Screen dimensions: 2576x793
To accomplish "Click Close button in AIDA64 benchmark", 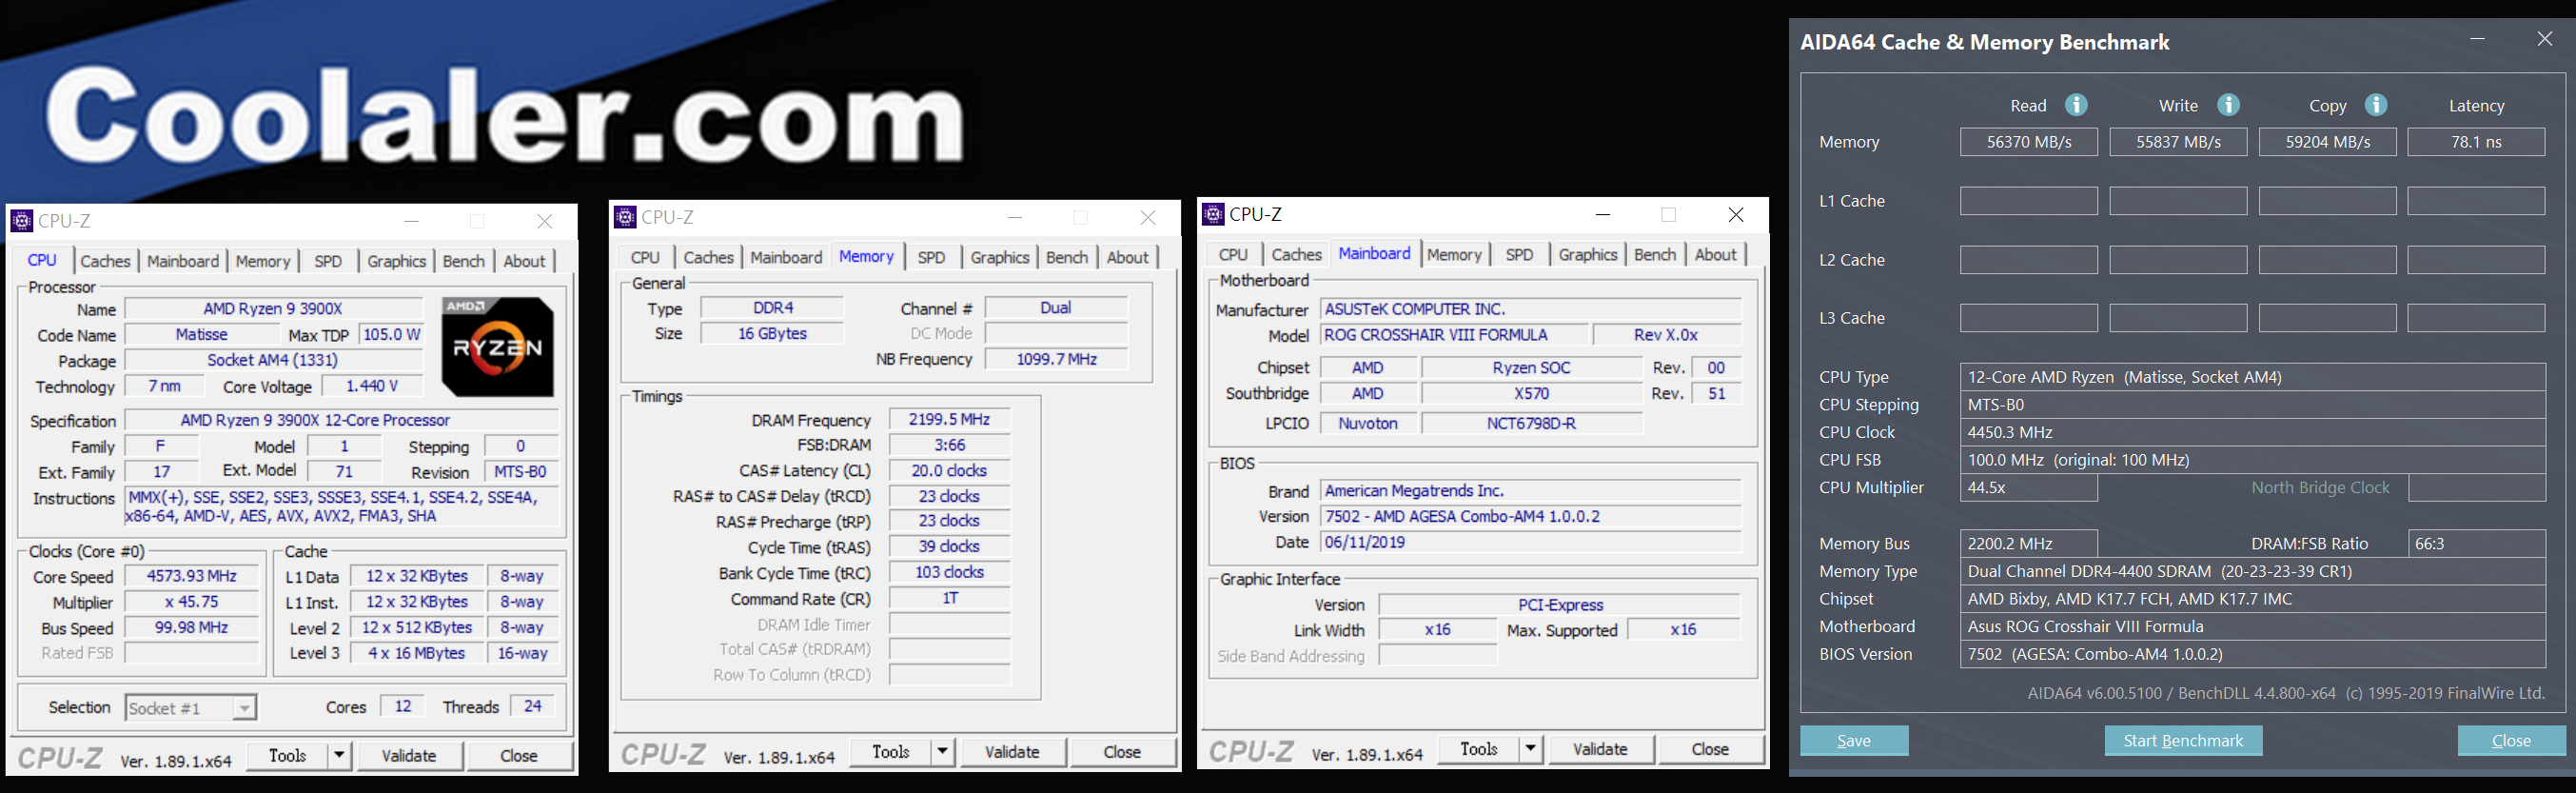I will [x=2511, y=740].
